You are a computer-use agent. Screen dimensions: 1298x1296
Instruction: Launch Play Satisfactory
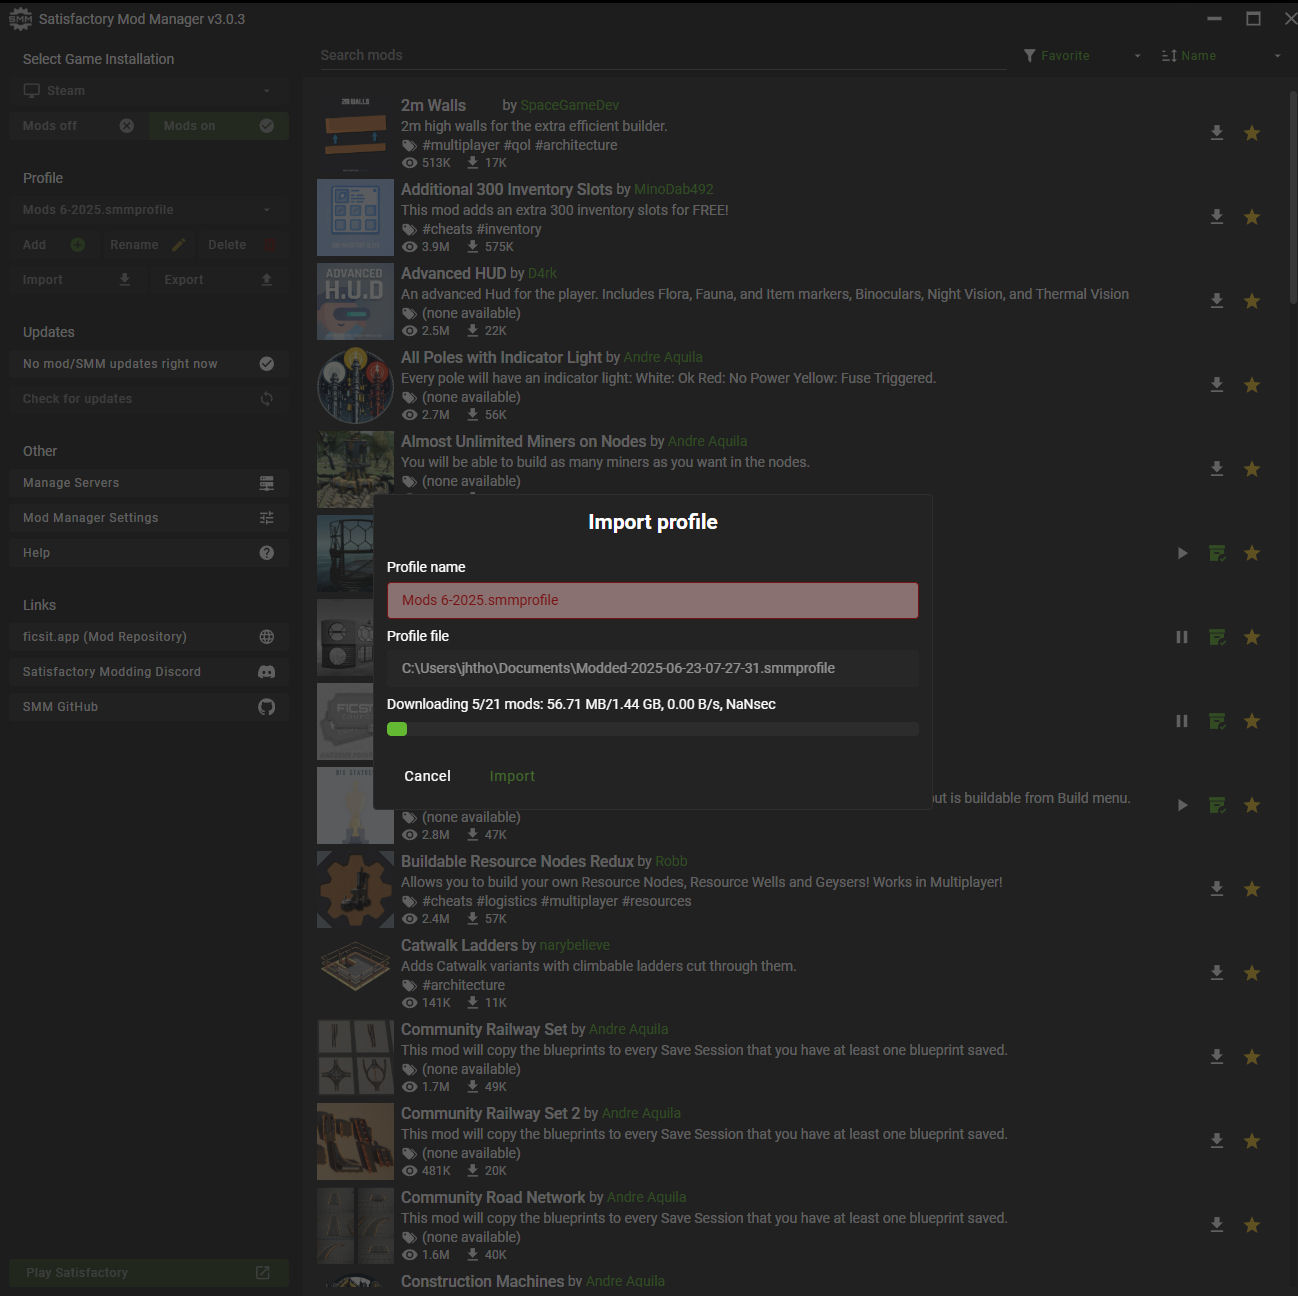click(149, 1273)
